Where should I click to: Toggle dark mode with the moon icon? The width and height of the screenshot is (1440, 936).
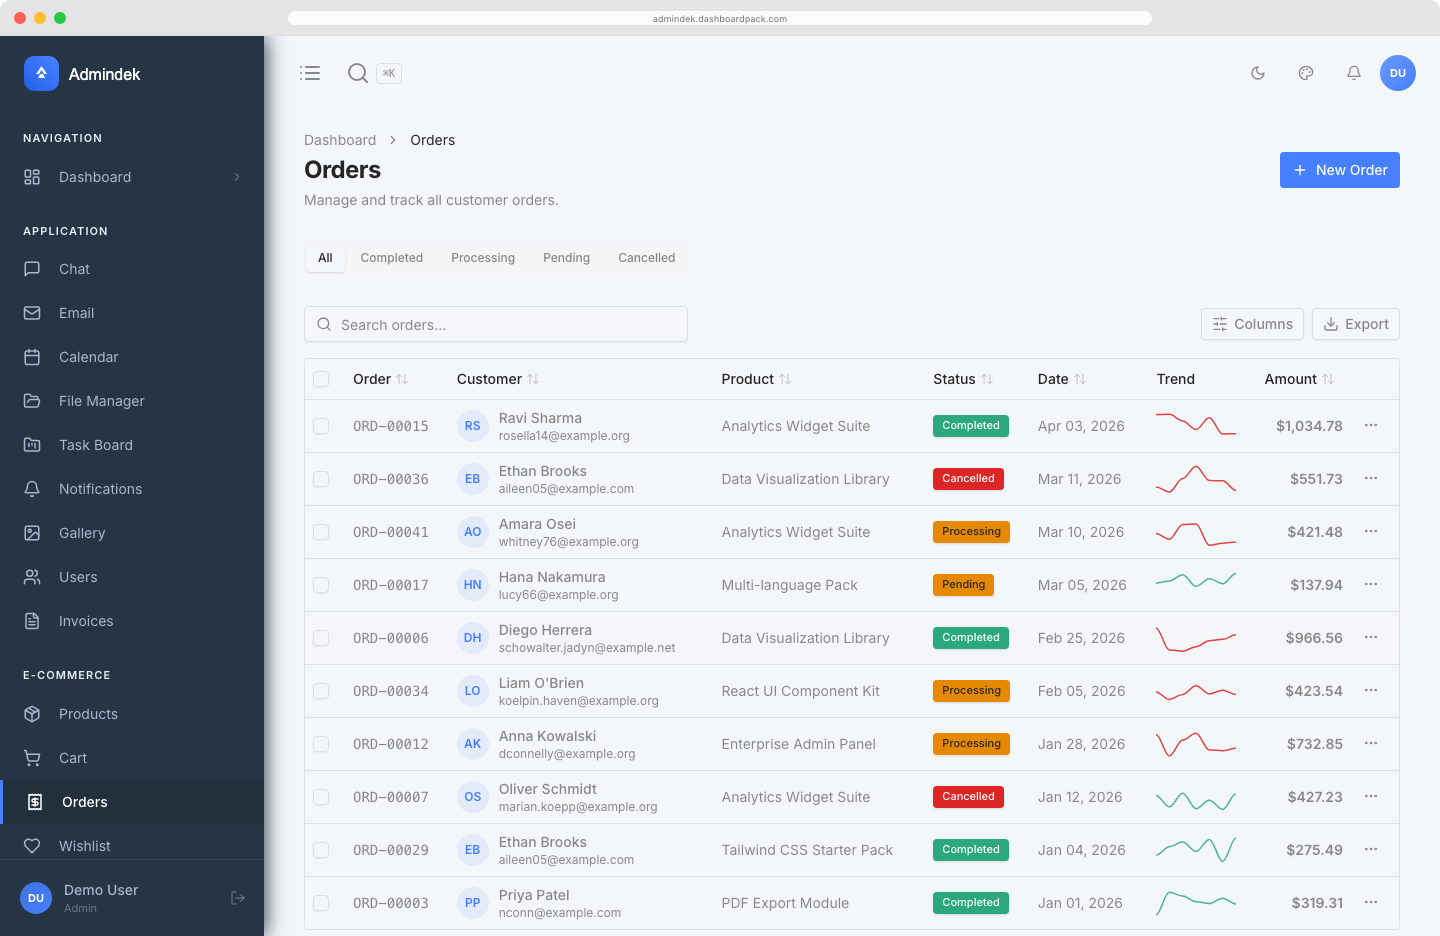(x=1258, y=73)
